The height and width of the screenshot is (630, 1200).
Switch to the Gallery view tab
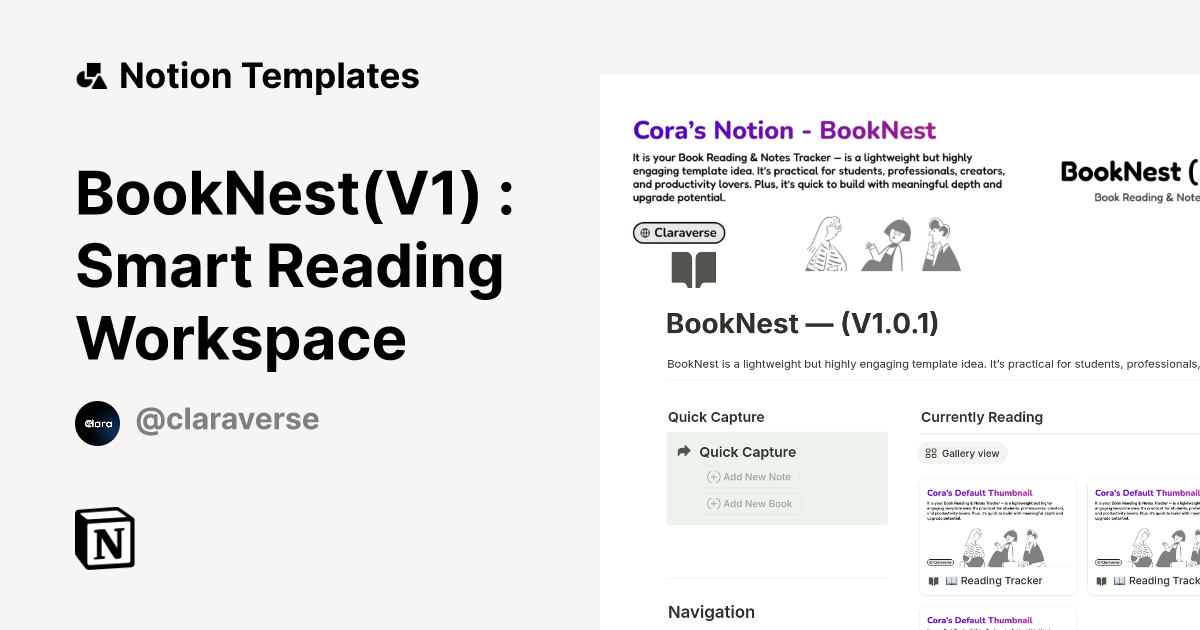(x=962, y=453)
